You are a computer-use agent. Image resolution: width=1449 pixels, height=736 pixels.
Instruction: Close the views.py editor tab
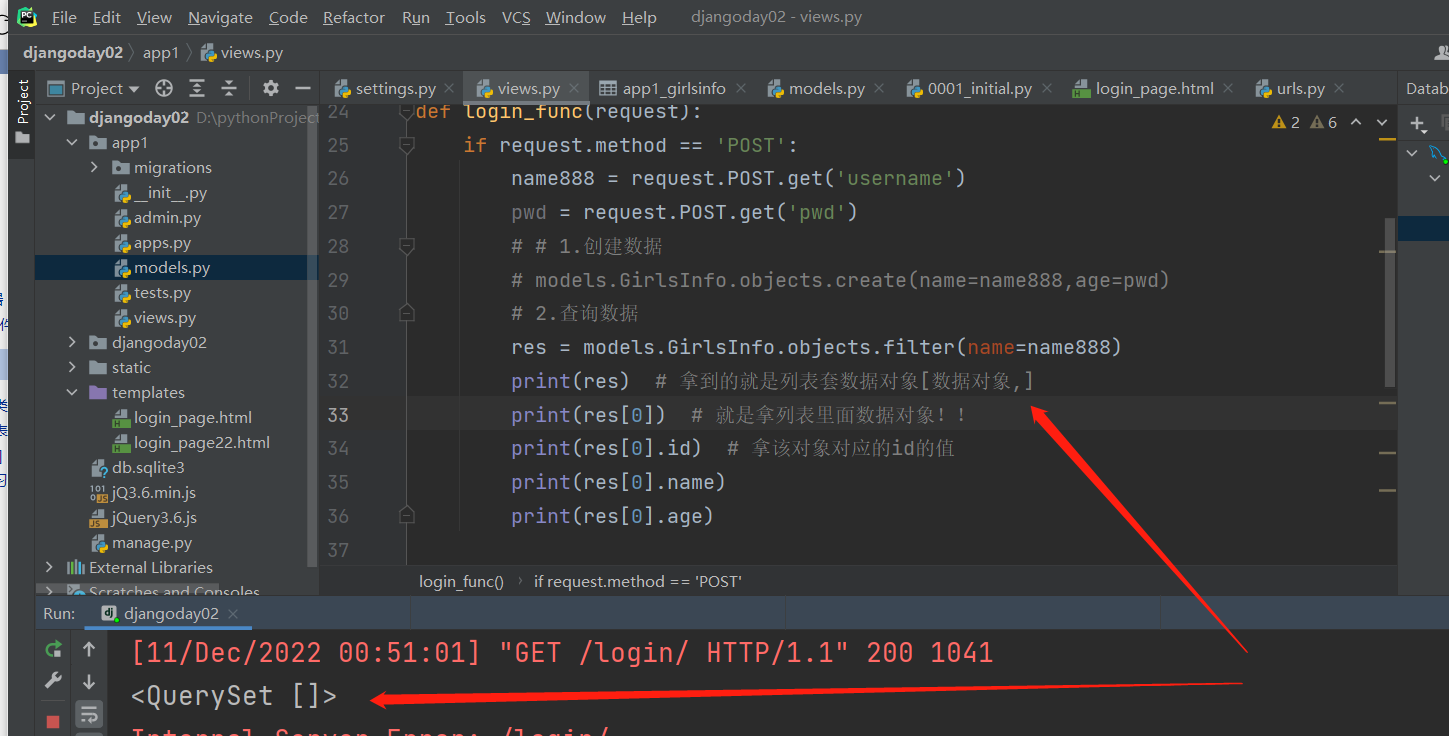(574, 88)
